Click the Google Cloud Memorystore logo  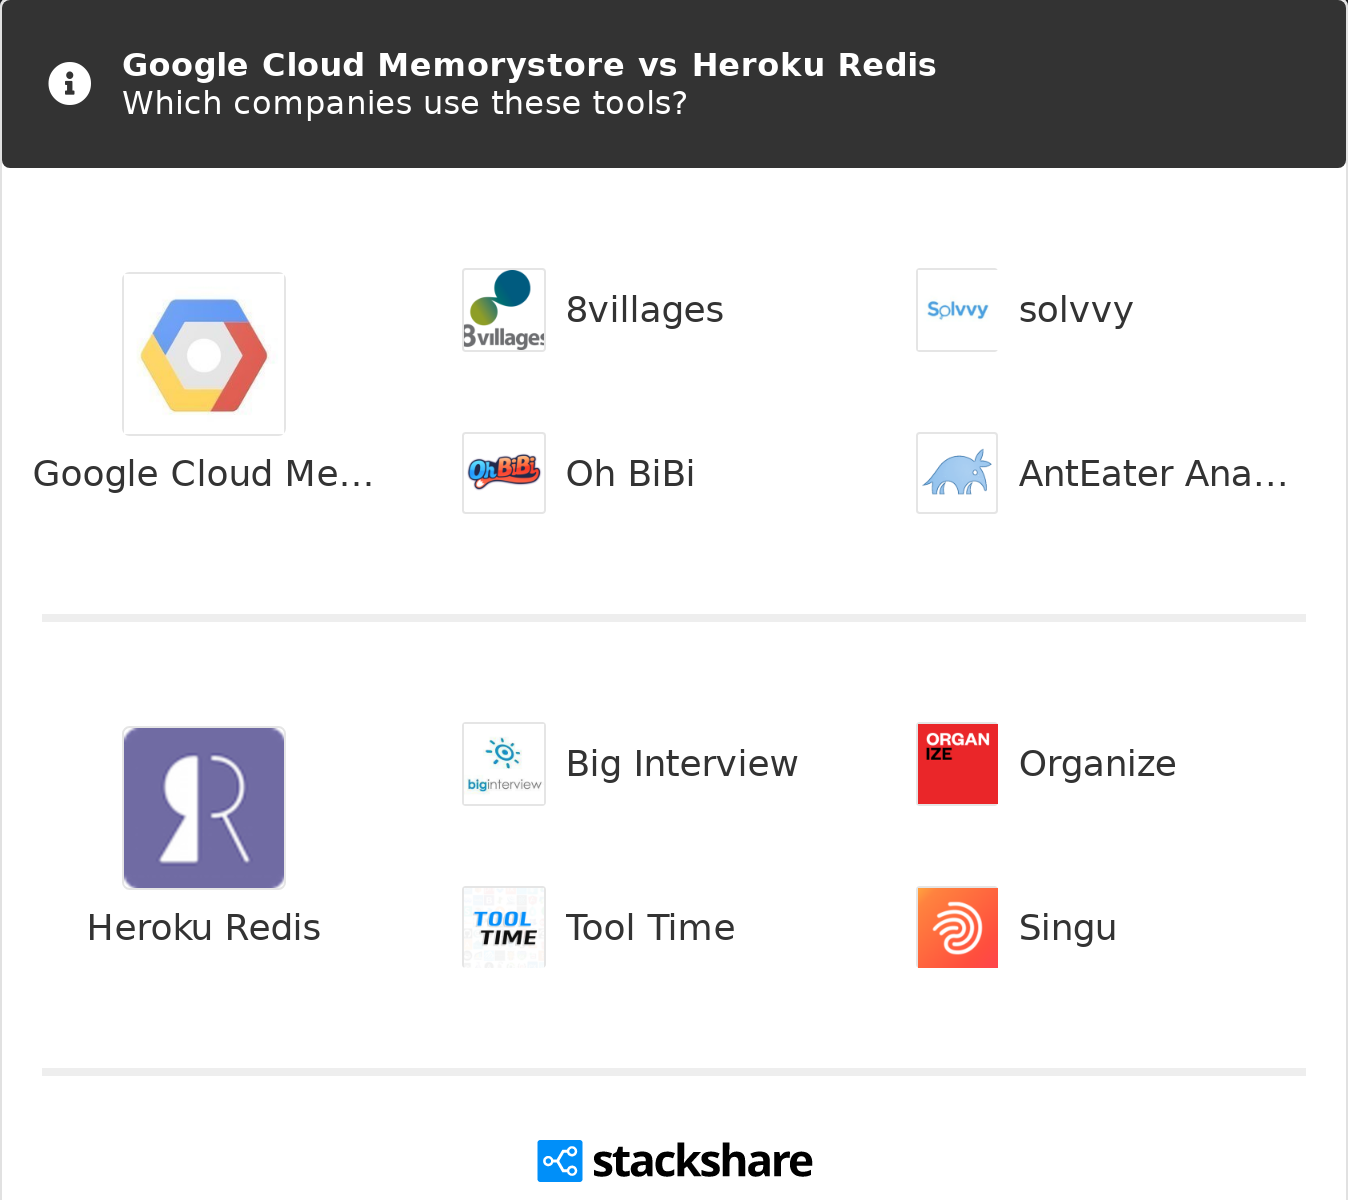coord(204,353)
